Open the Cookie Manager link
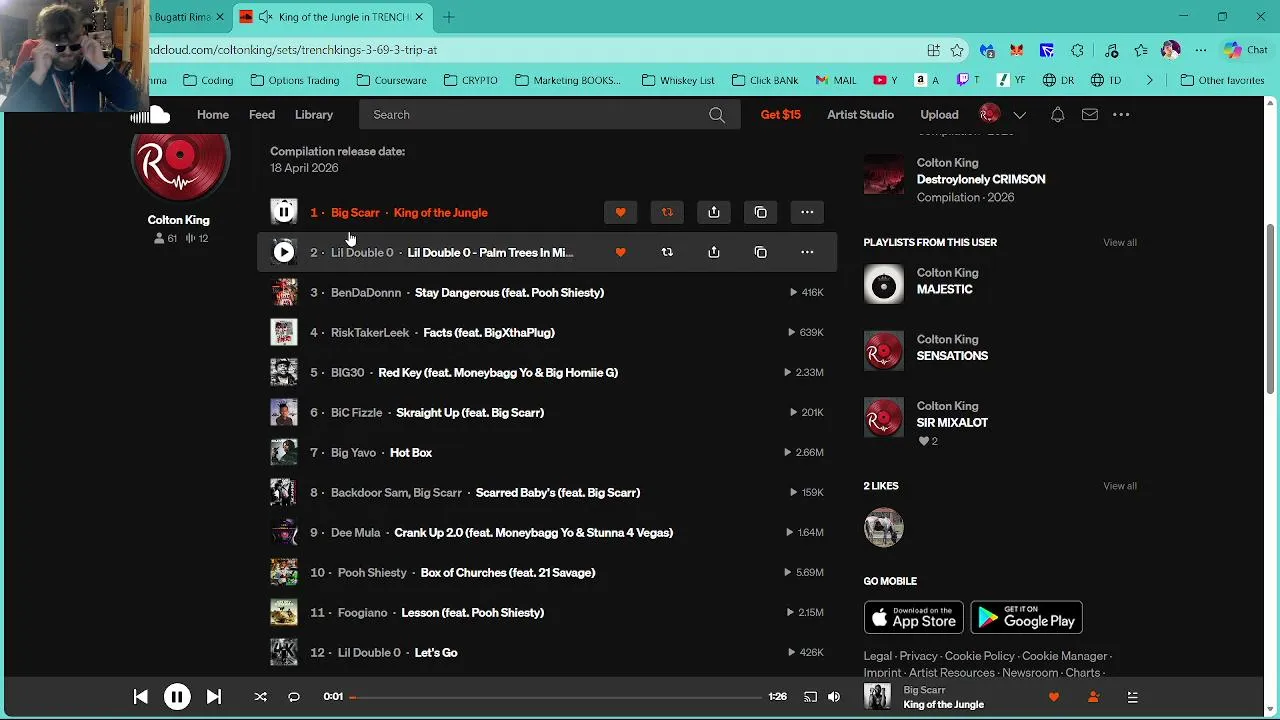Image resolution: width=1280 pixels, height=720 pixels. point(1064,656)
